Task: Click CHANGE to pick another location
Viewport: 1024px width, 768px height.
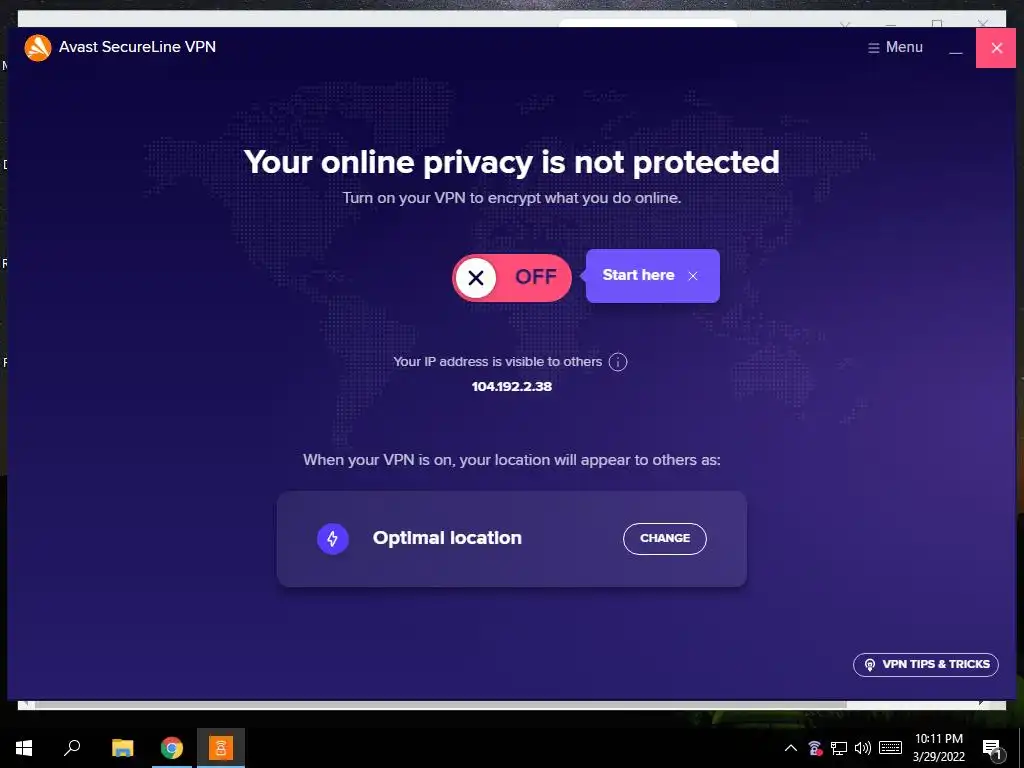Action: coord(665,538)
